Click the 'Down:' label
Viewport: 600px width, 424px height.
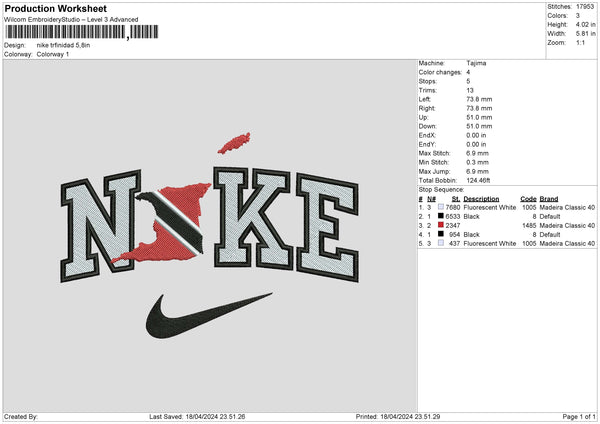click(427, 126)
